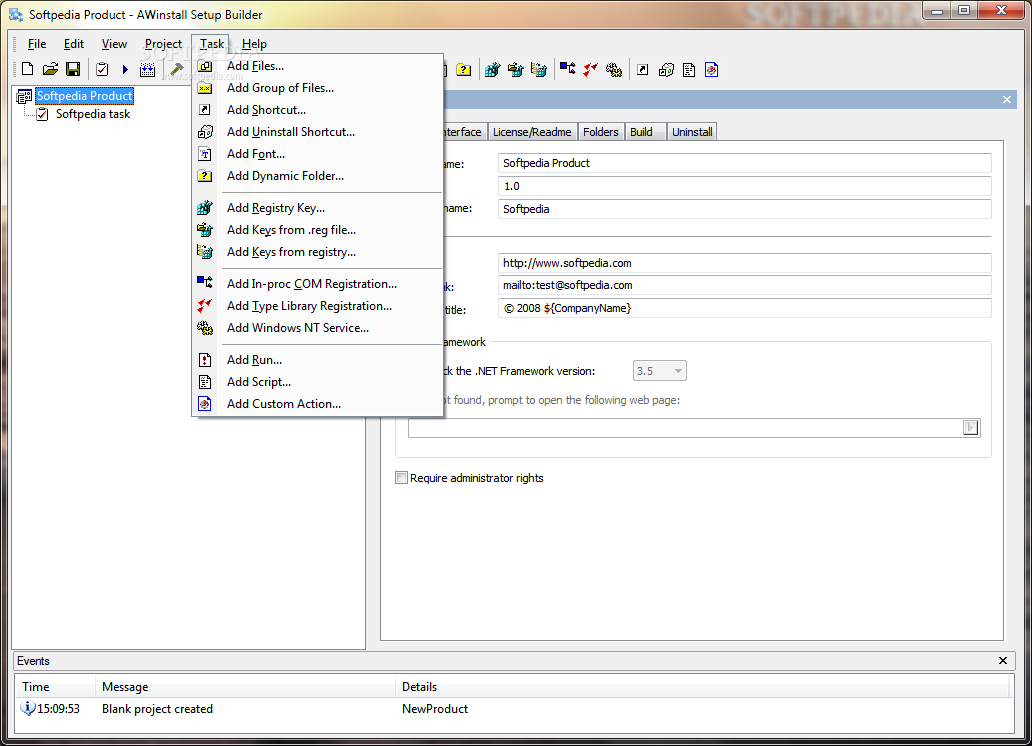Select Add Windows NT Service entry
1032x746 pixels.
click(x=318, y=328)
